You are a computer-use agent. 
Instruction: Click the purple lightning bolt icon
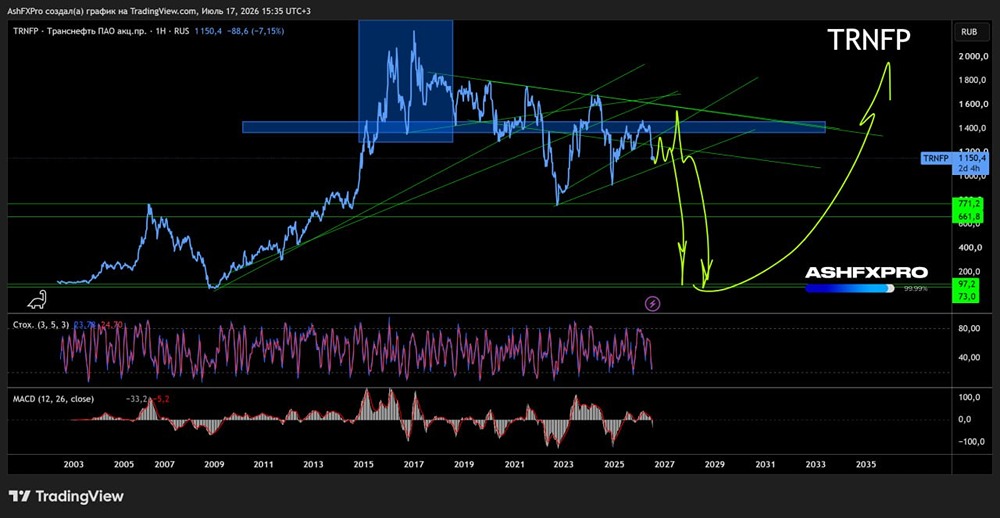point(653,304)
